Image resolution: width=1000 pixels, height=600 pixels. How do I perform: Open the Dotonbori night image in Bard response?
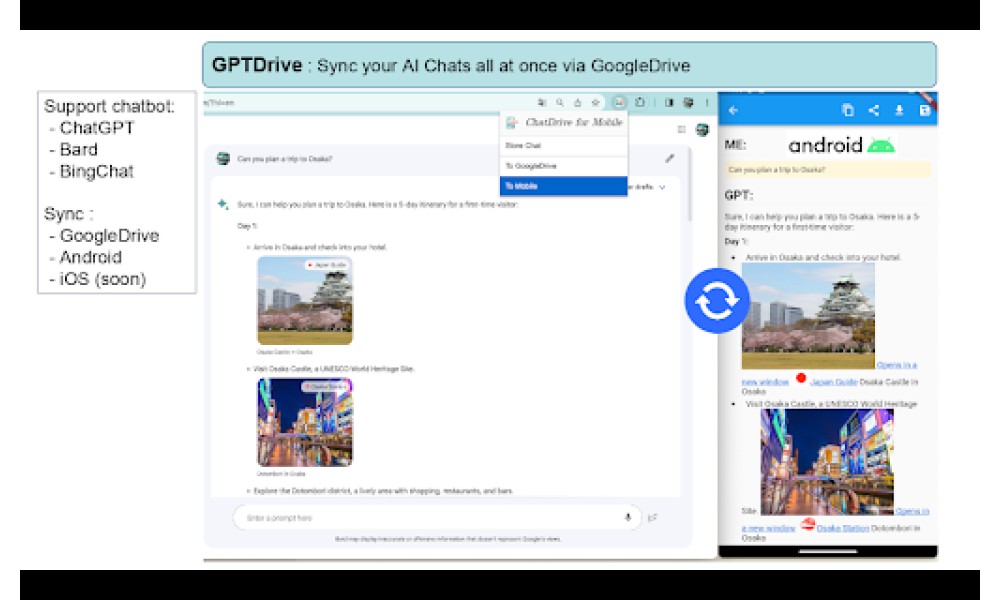(x=305, y=422)
